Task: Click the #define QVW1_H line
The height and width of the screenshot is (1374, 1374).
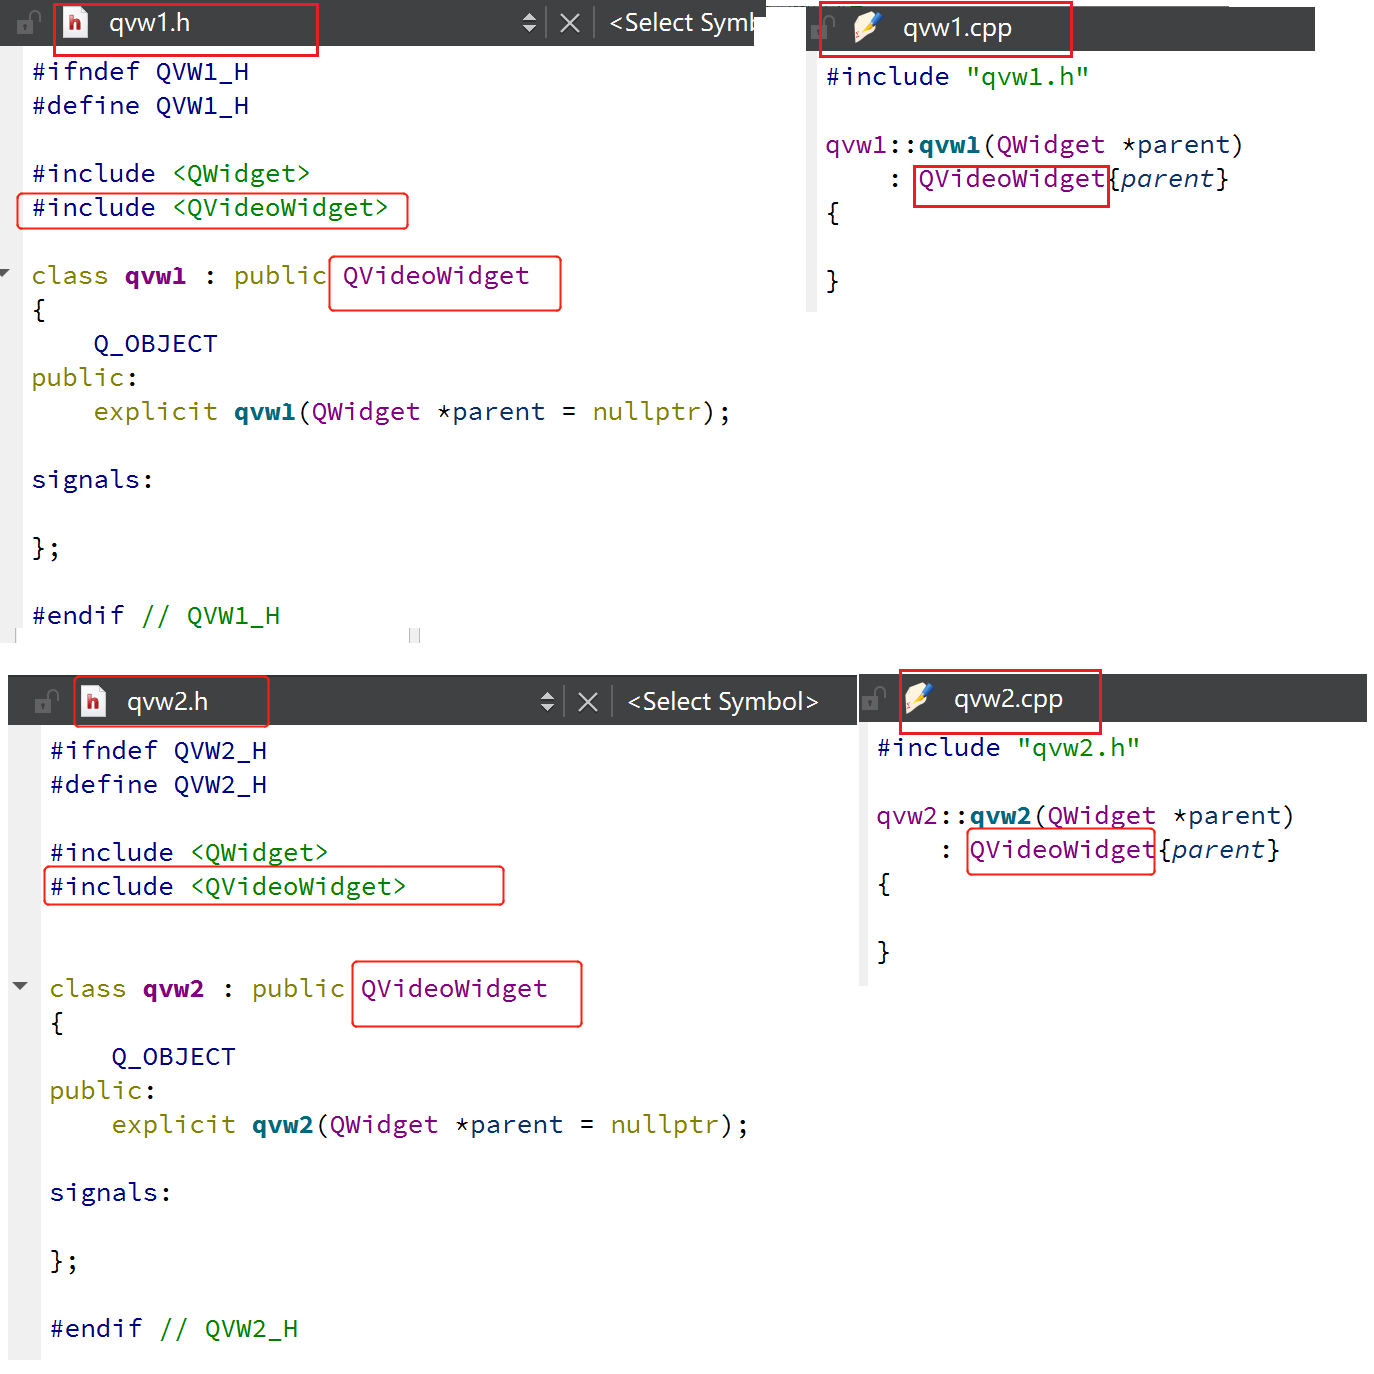Action: (x=141, y=106)
